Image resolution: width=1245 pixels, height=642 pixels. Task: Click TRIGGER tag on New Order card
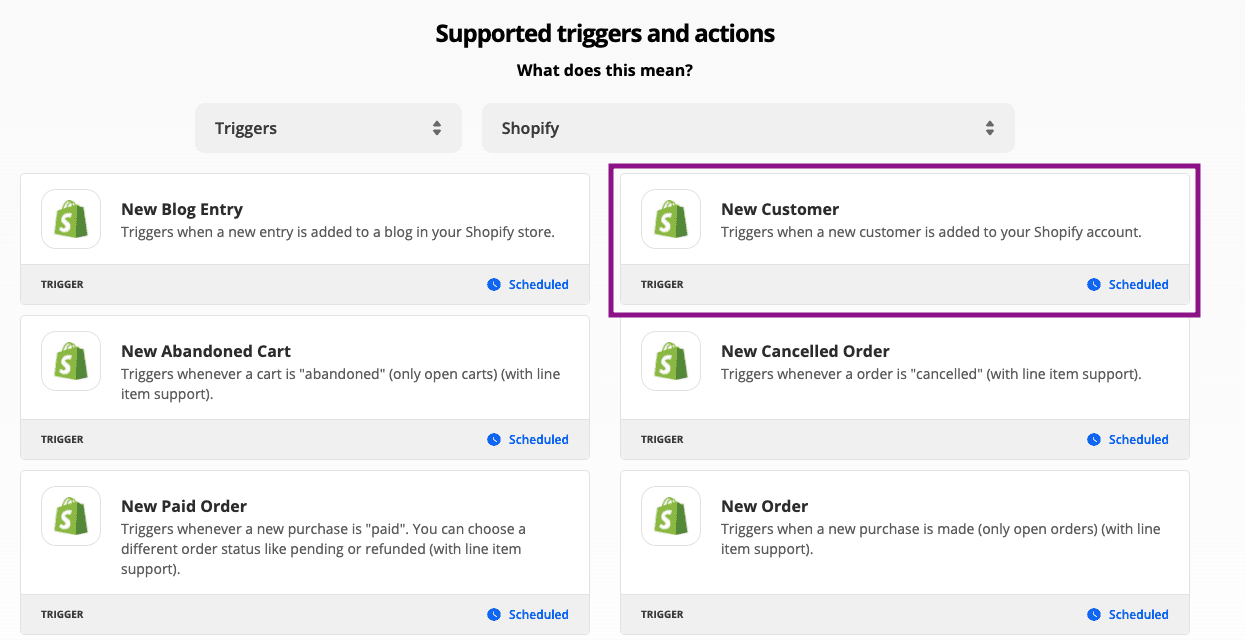tap(662, 615)
